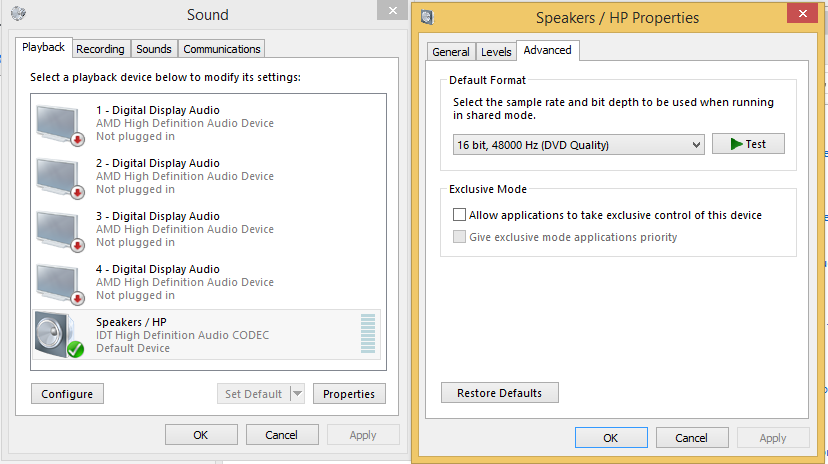Click the Sound window title bar speaker icon
Screen dimensions: 828x464
tap(19, 15)
